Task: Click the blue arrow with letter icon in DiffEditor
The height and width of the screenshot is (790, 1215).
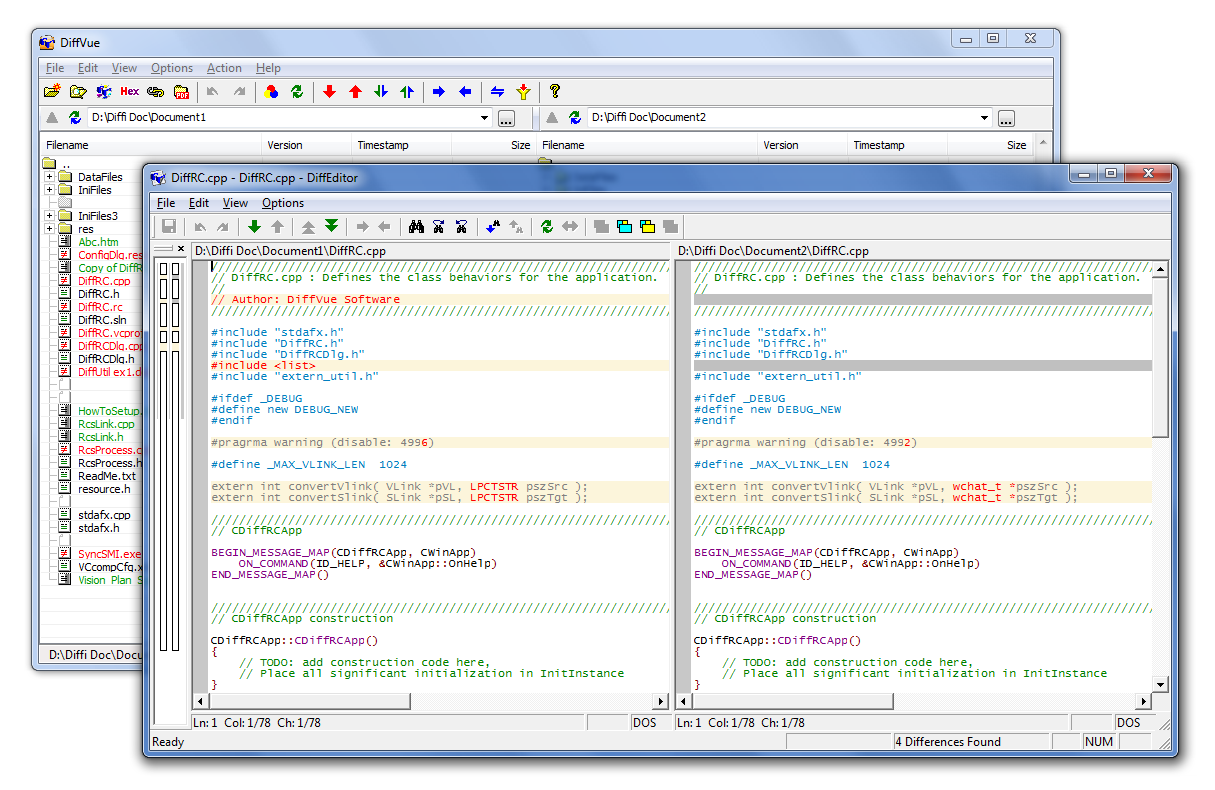Action: click(492, 227)
